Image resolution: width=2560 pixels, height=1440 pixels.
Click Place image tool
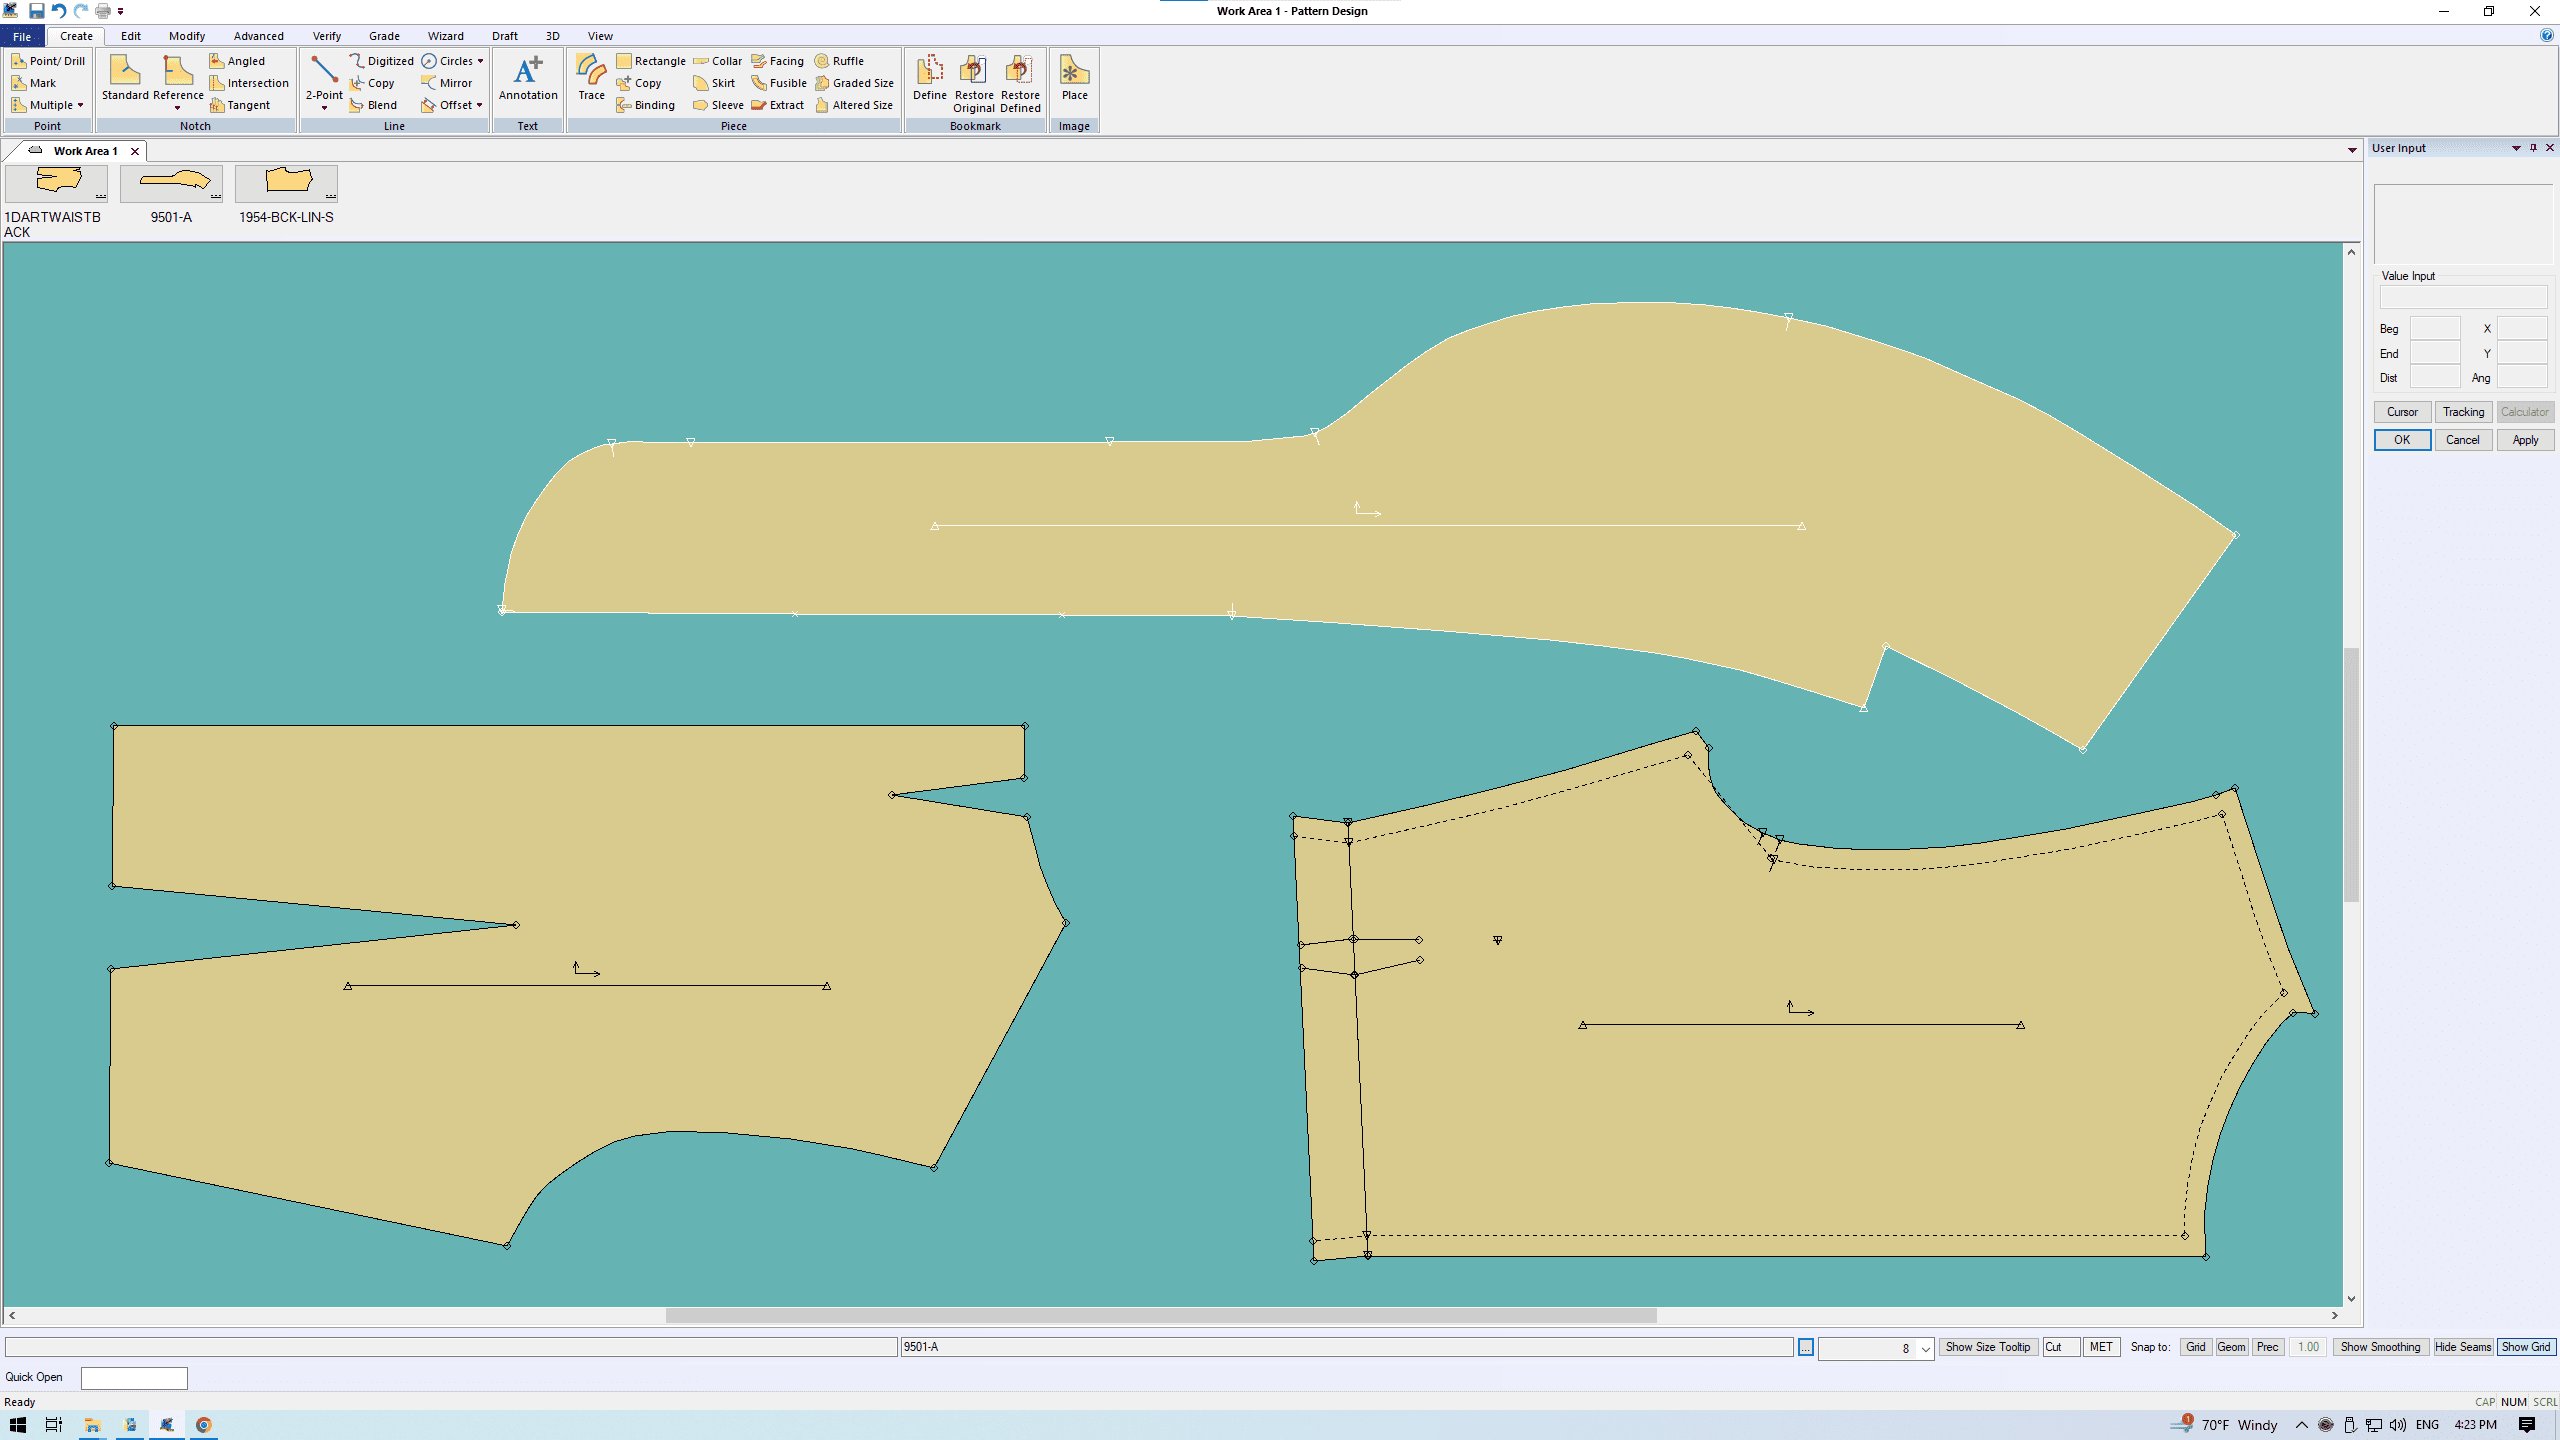(x=1074, y=78)
